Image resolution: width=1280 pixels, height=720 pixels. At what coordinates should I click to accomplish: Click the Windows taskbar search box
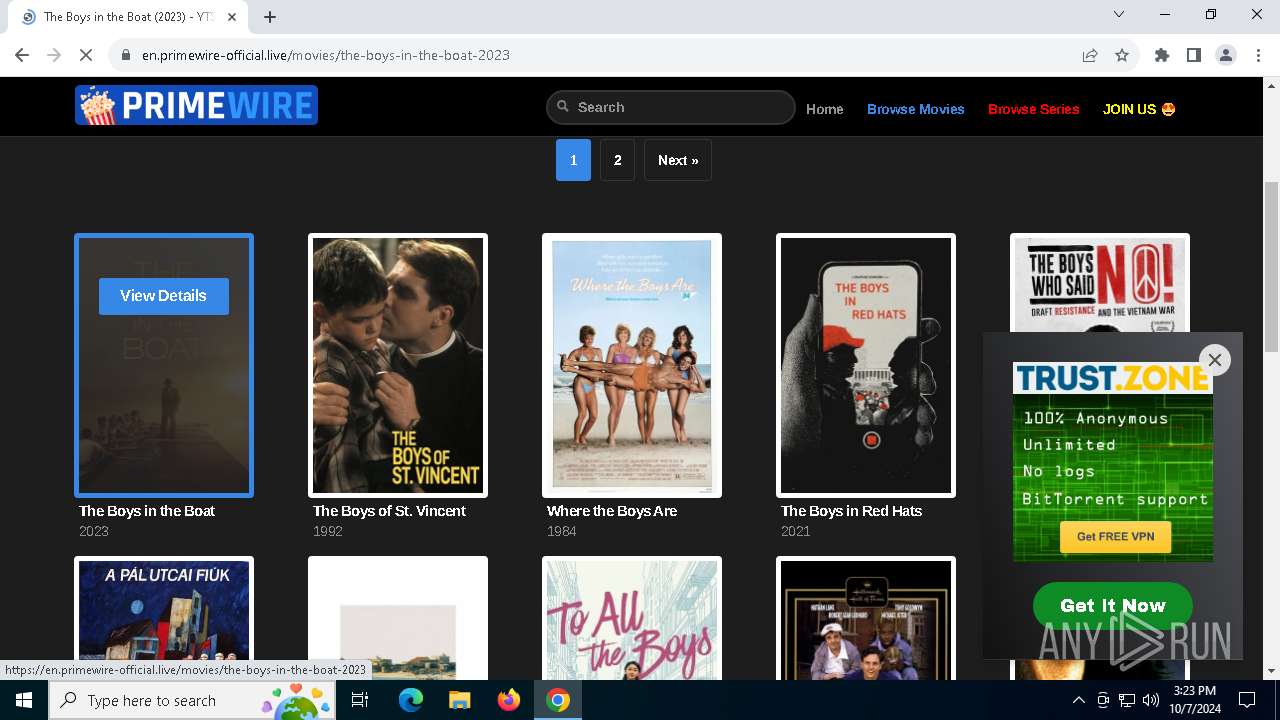[x=193, y=700]
